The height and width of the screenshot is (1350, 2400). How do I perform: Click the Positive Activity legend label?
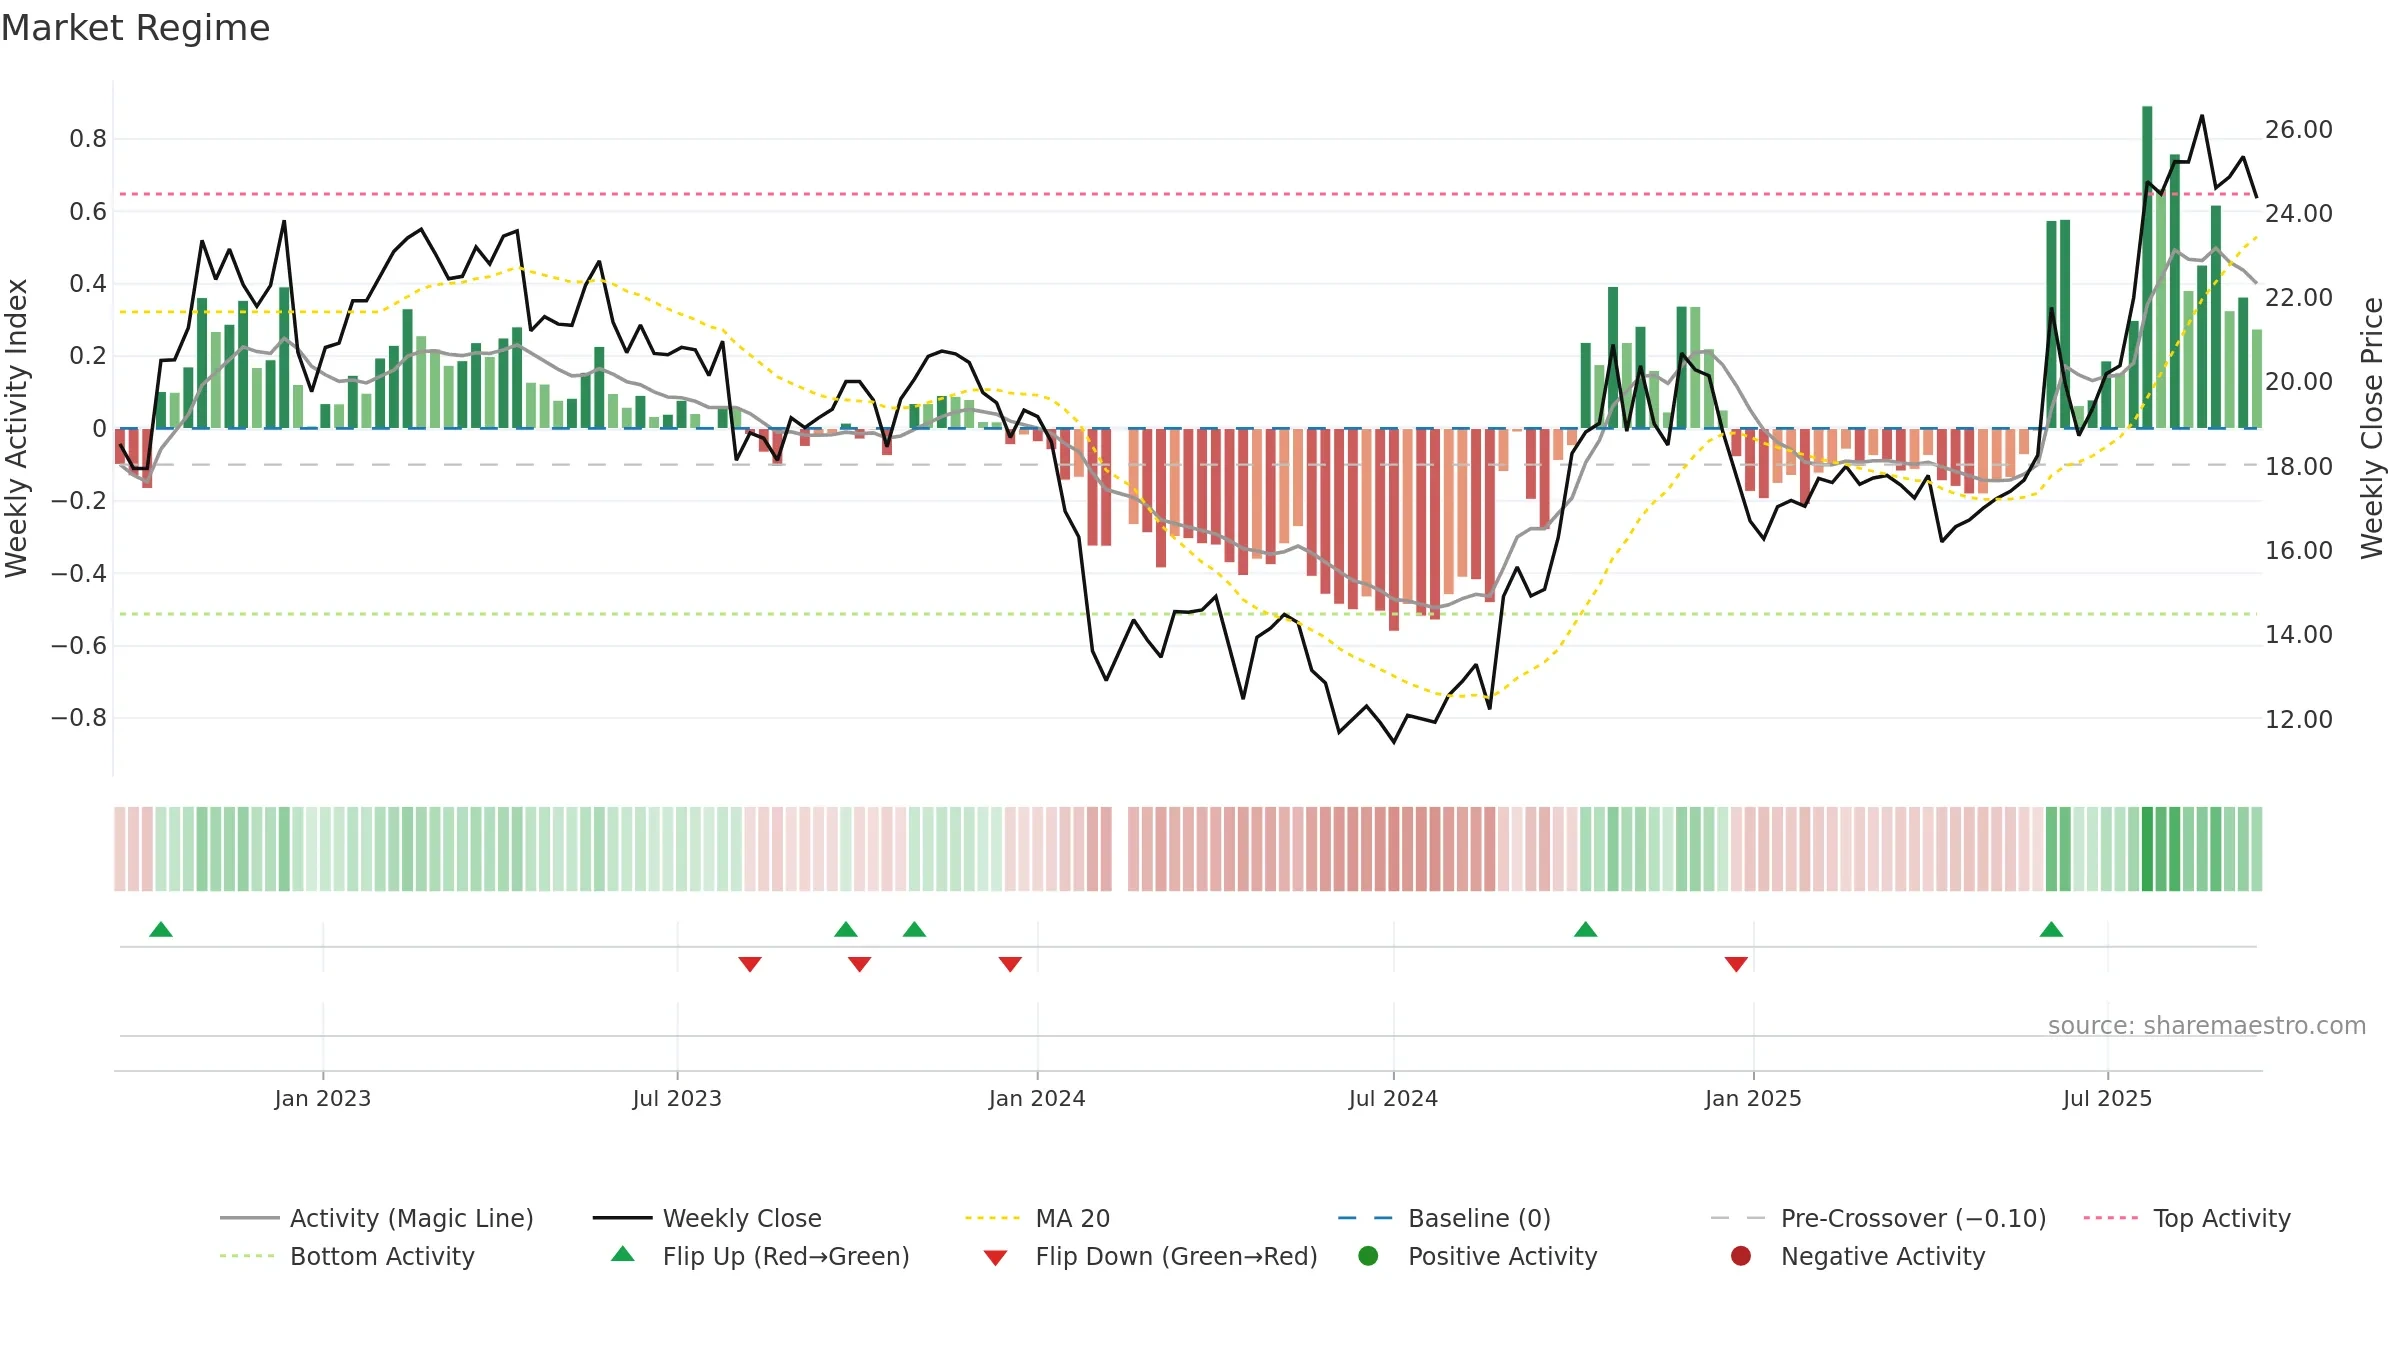(x=1502, y=1256)
